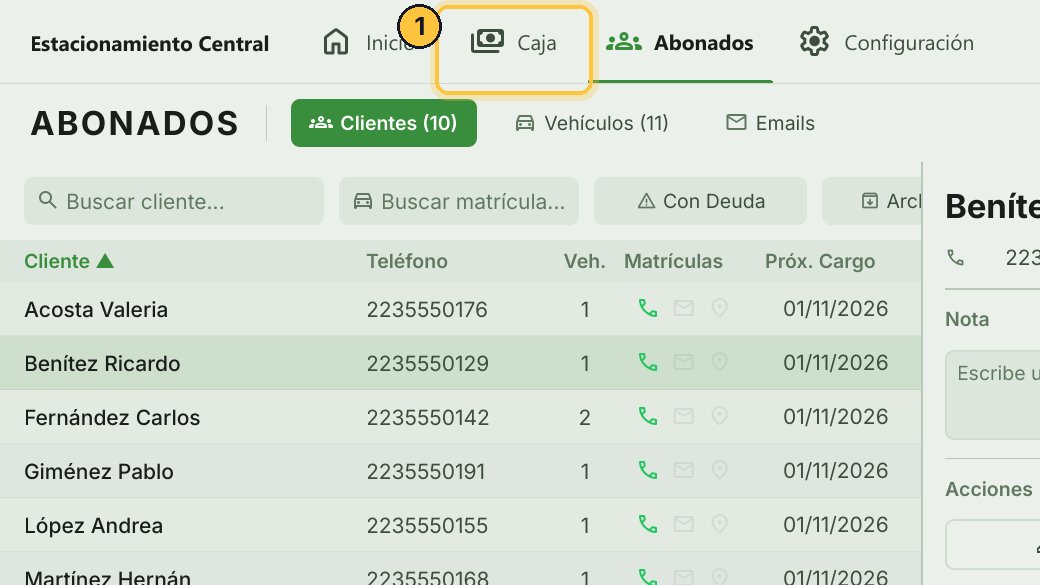Click location icon in Acosta Valeria row
Screen dimensions: 1040x585
tap(719, 308)
